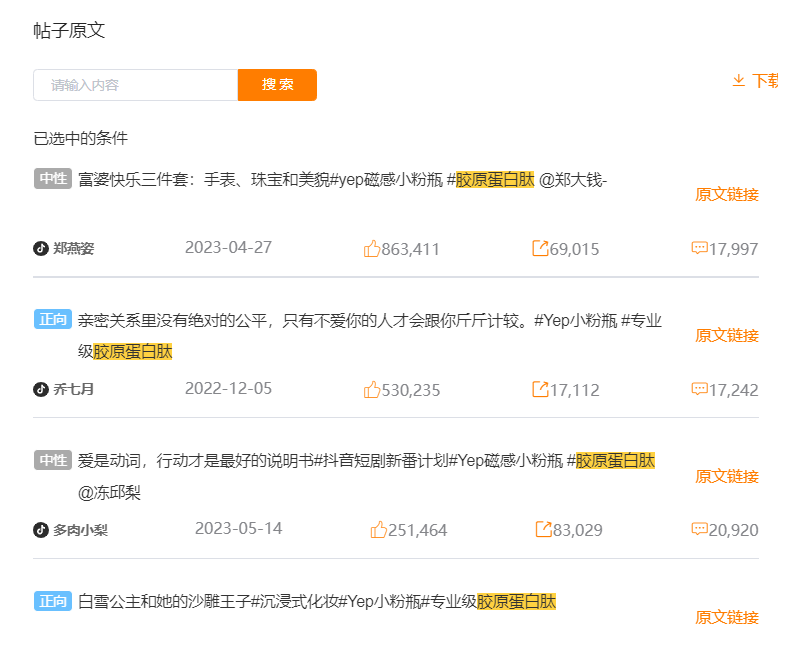Click the Douyin icon beside 乔七月

pyautogui.click(x=41, y=389)
